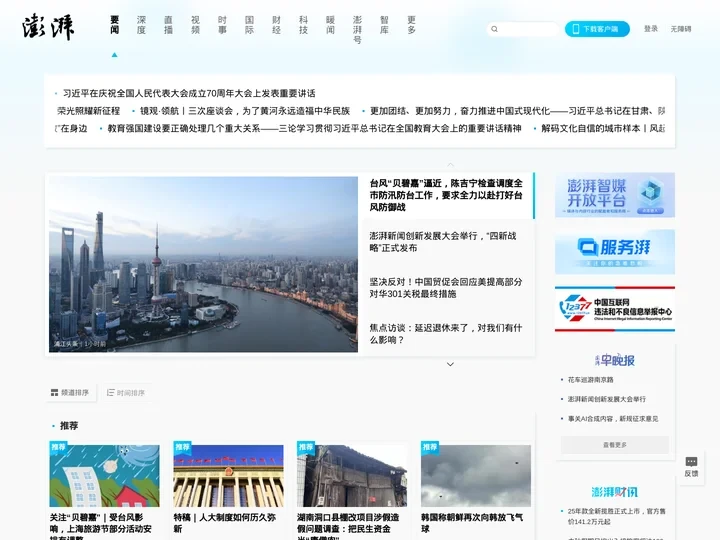Open the shanty house thumbnail

pos(352,476)
